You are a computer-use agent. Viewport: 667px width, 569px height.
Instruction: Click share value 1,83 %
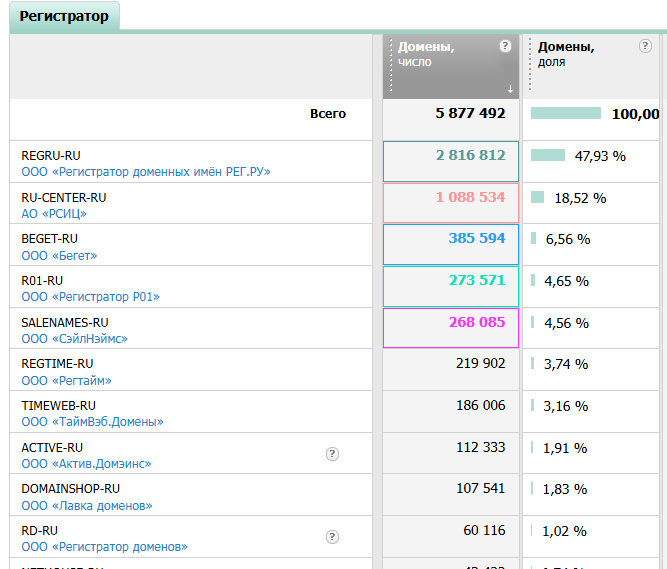point(565,489)
